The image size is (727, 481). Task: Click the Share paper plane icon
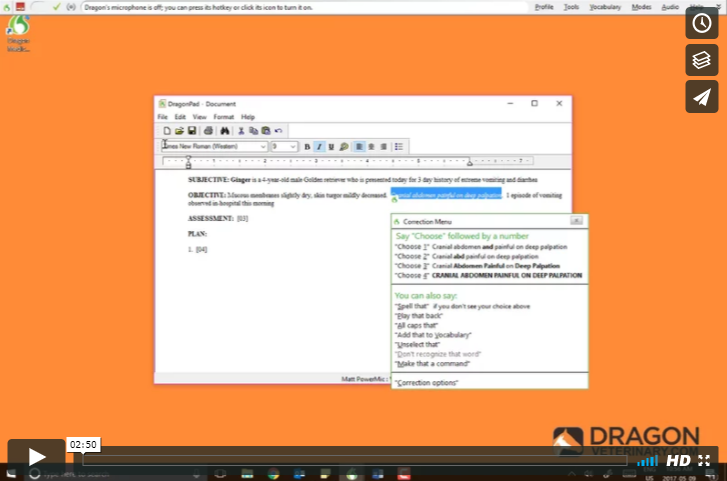pos(702,97)
